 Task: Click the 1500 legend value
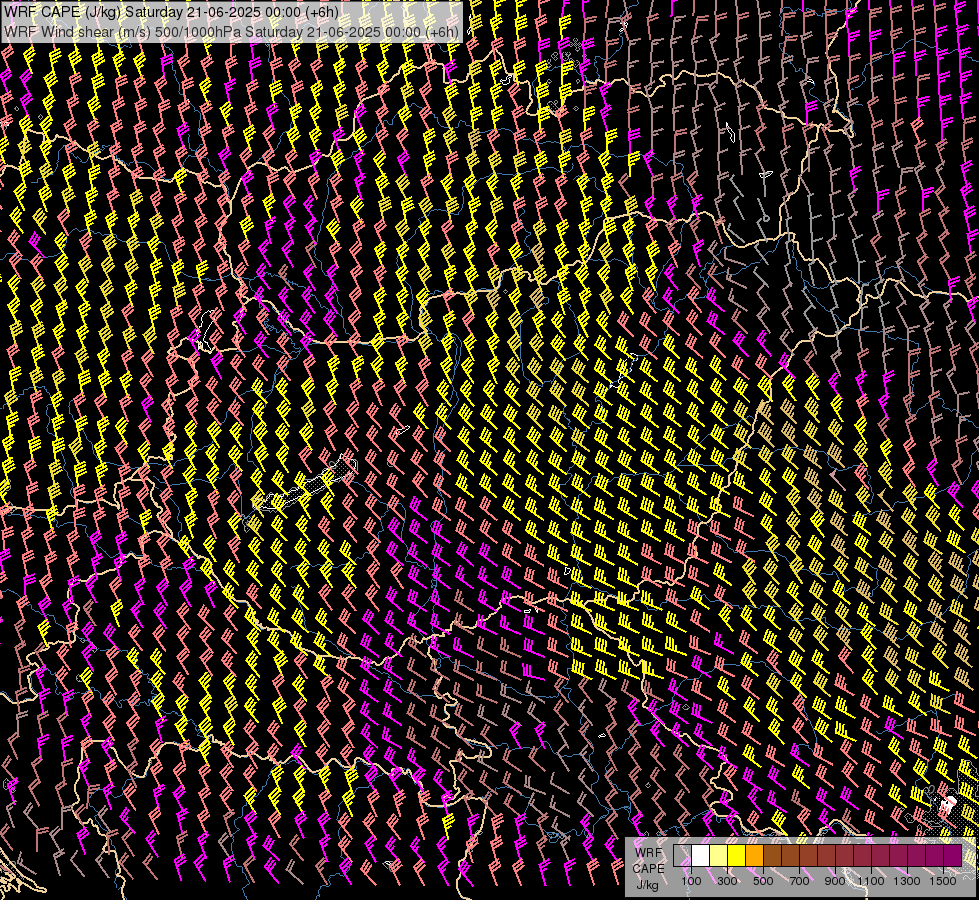tap(943, 881)
